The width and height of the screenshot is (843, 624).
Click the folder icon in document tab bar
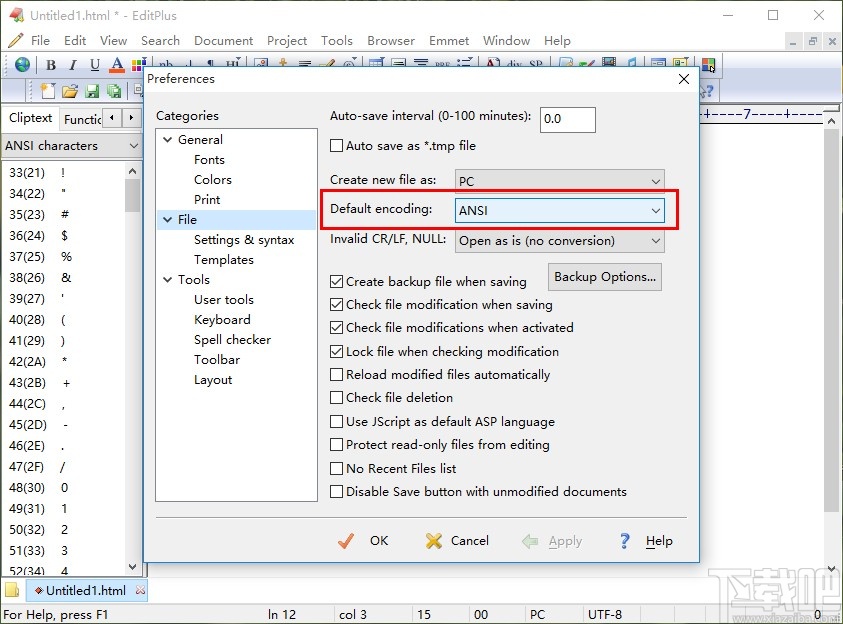(x=12, y=590)
